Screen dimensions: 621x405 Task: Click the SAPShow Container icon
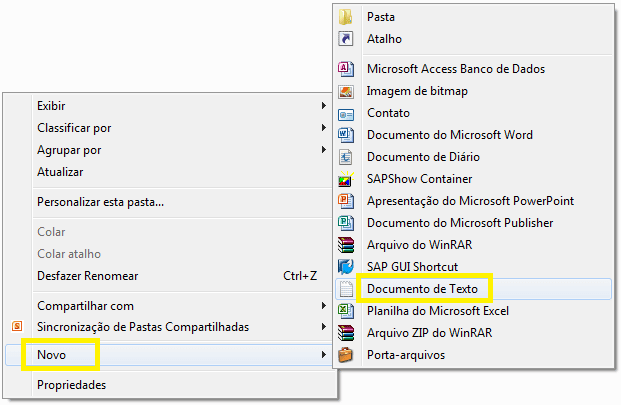(x=346, y=179)
